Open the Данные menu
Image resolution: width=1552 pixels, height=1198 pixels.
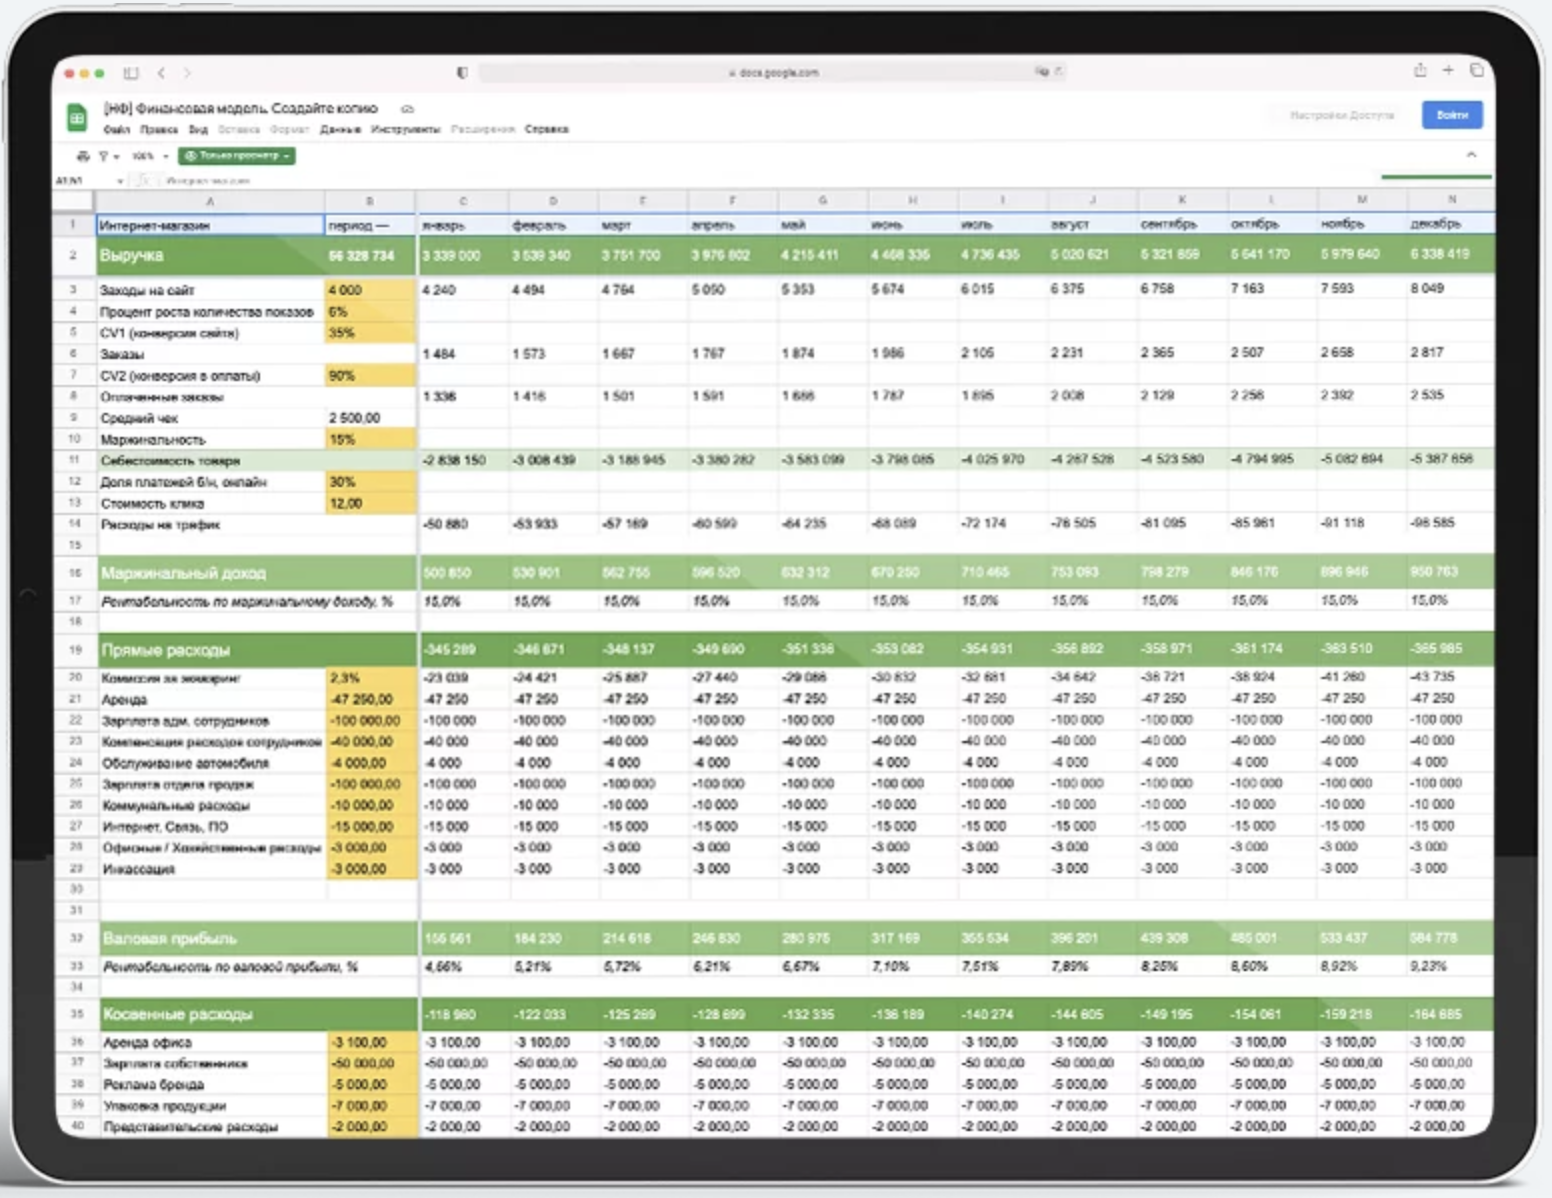point(340,129)
